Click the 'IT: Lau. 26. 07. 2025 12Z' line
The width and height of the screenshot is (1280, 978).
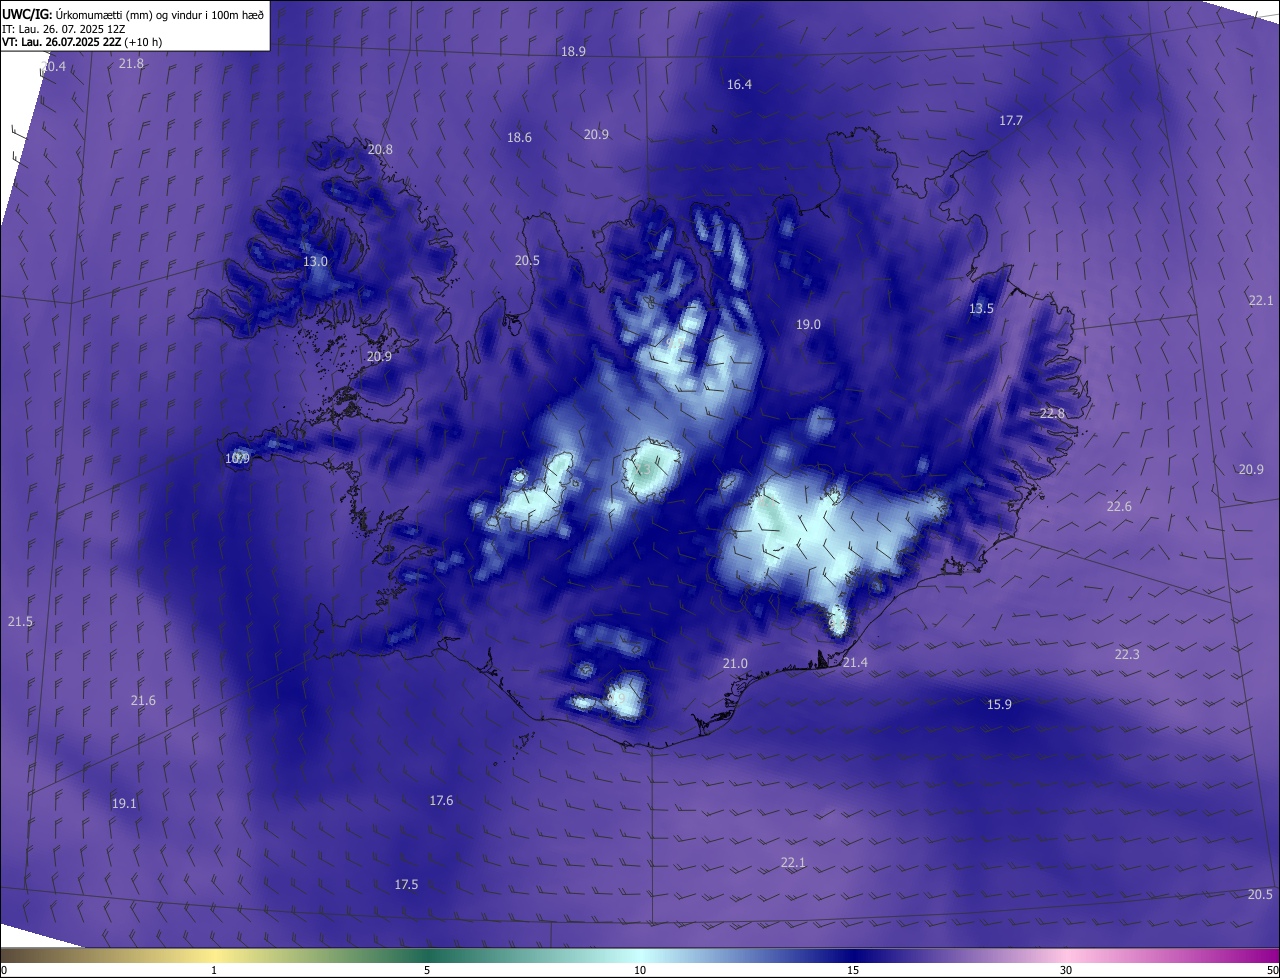[63, 28]
